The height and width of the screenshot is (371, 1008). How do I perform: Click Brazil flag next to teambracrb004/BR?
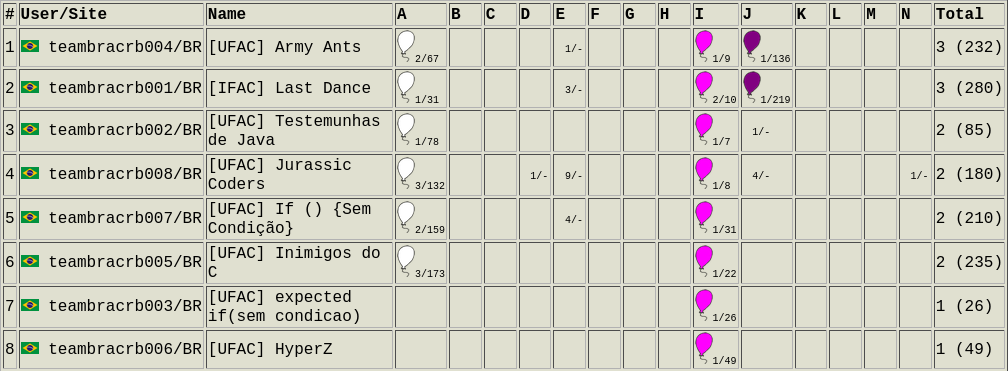pos(30,46)
